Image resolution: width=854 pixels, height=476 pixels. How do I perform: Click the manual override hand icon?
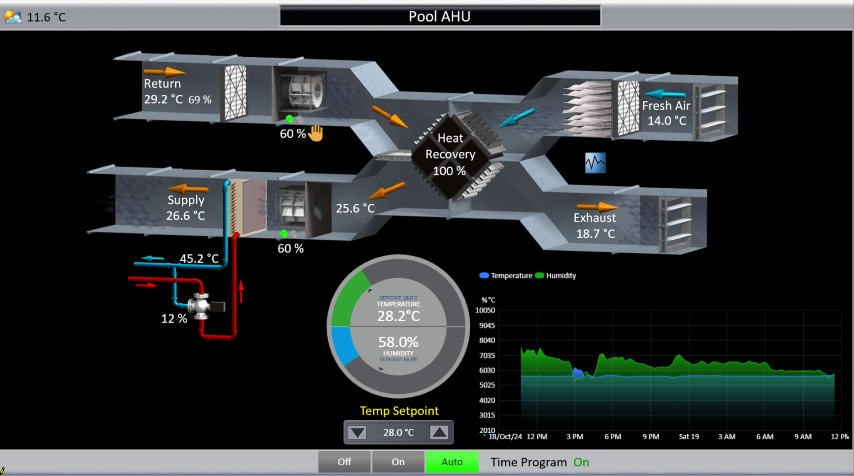[x=316, y=133]
